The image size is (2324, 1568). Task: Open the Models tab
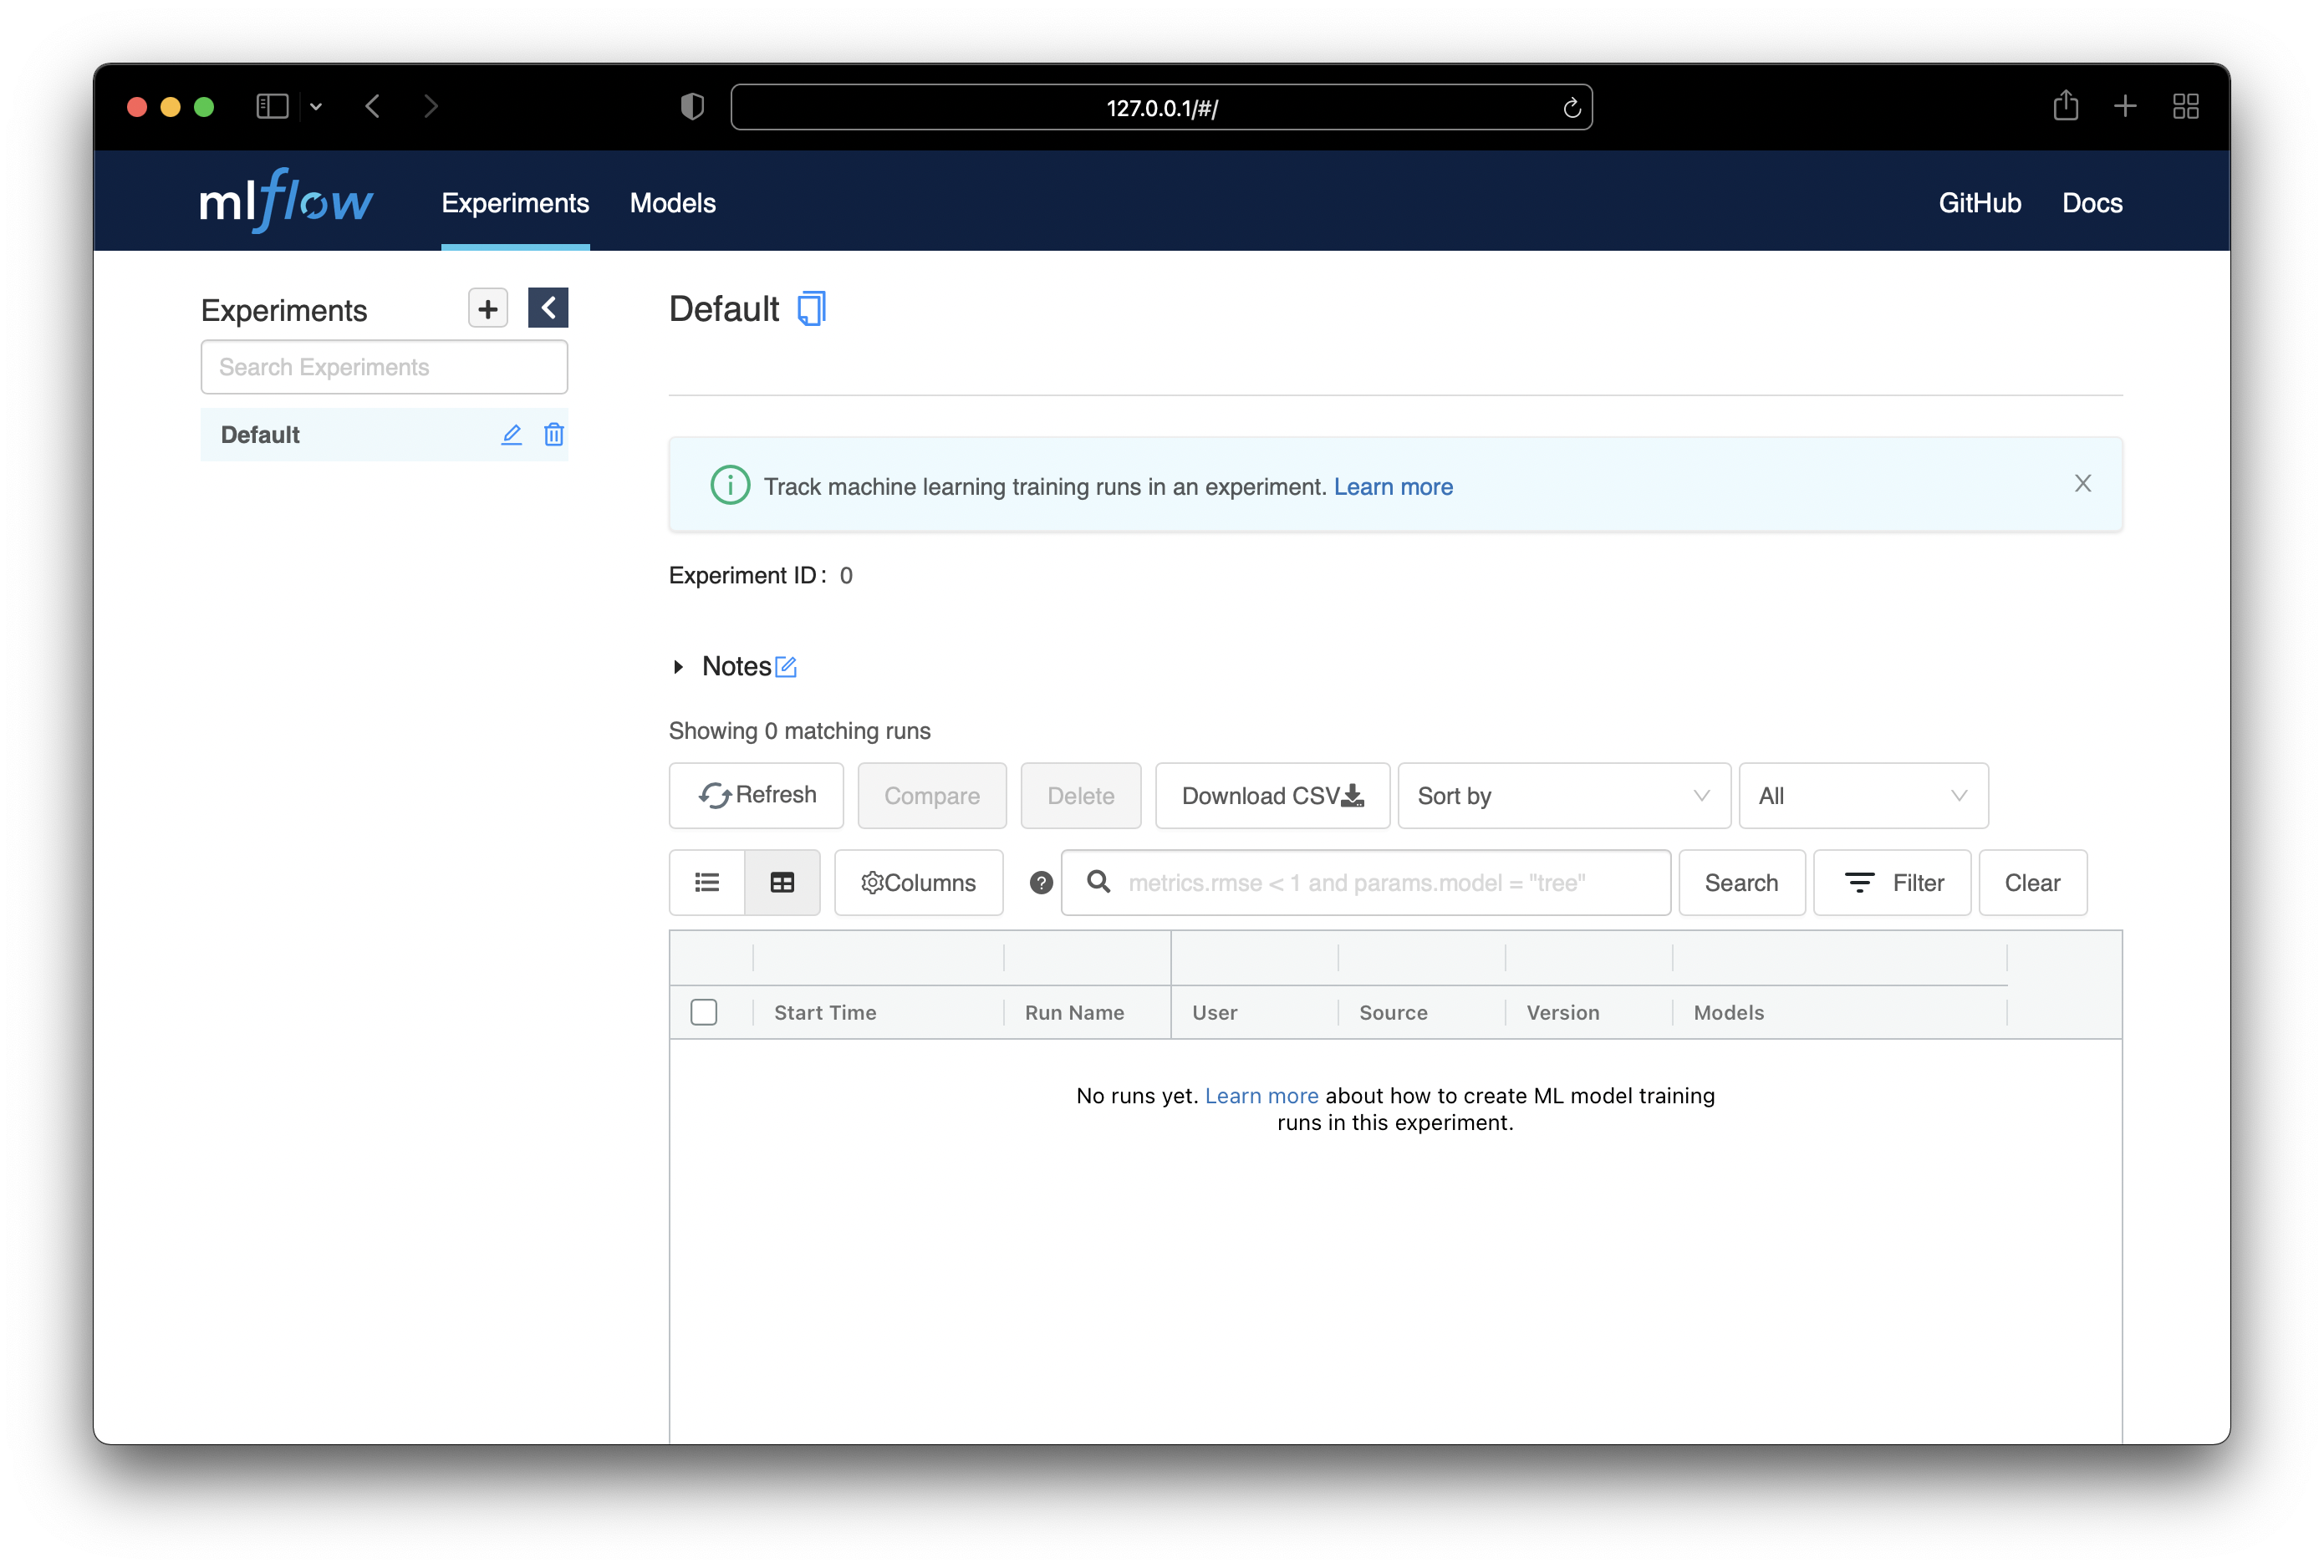click(672, 203)
